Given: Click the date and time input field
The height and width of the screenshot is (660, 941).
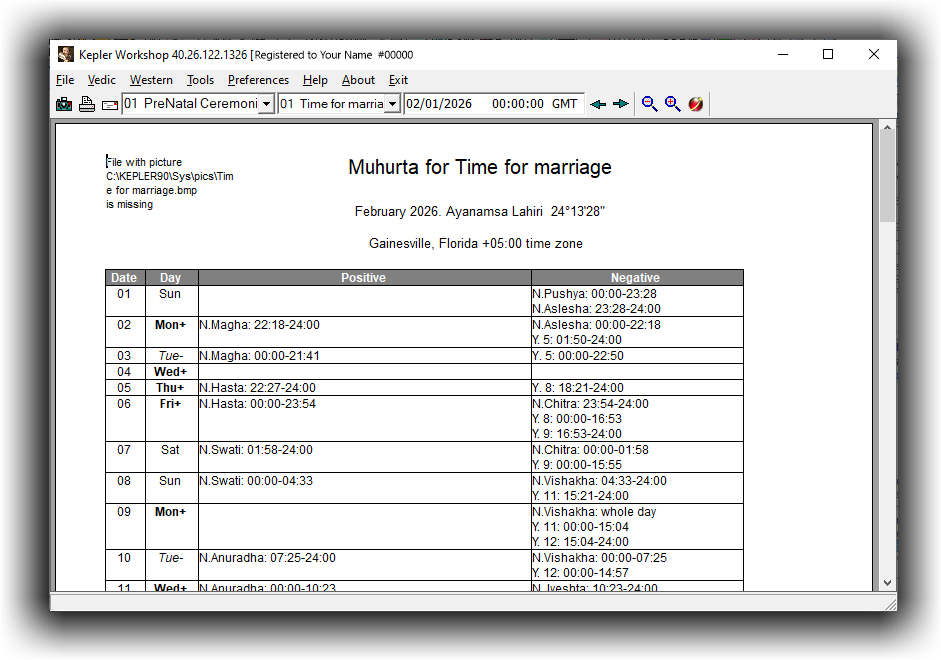Looking at the screenshot, I should (x=493, y=104).
